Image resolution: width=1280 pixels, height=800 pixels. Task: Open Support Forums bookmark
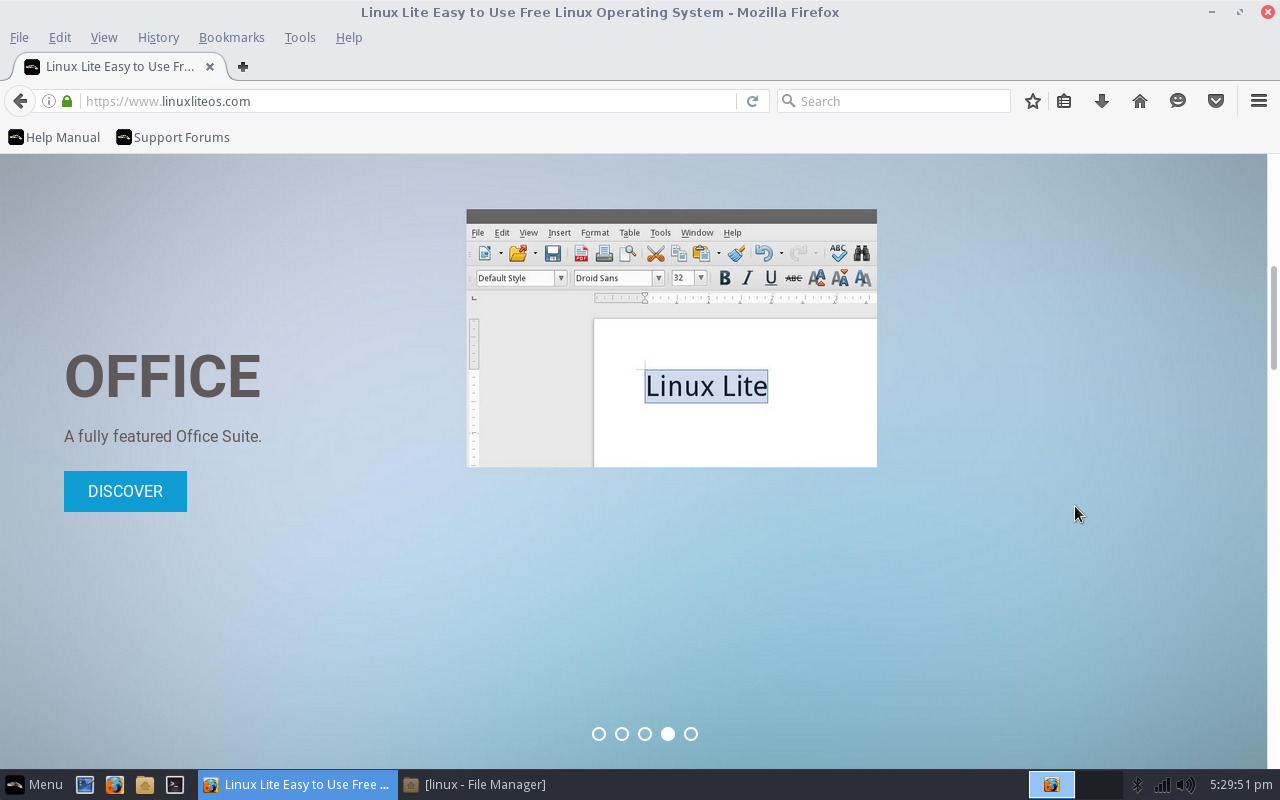click(x=173, y=137)
